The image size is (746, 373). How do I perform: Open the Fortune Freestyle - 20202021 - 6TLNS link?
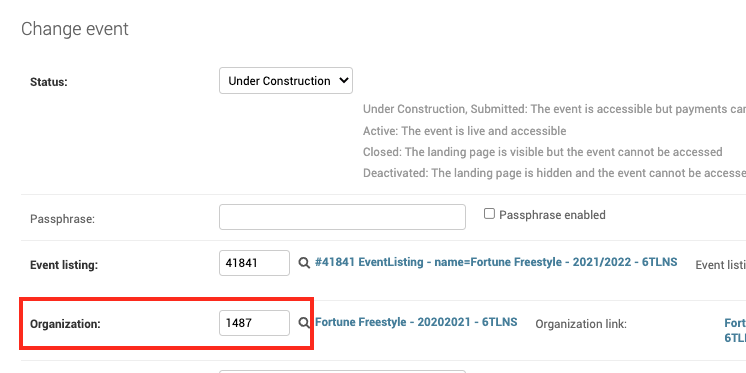point(416,322)
